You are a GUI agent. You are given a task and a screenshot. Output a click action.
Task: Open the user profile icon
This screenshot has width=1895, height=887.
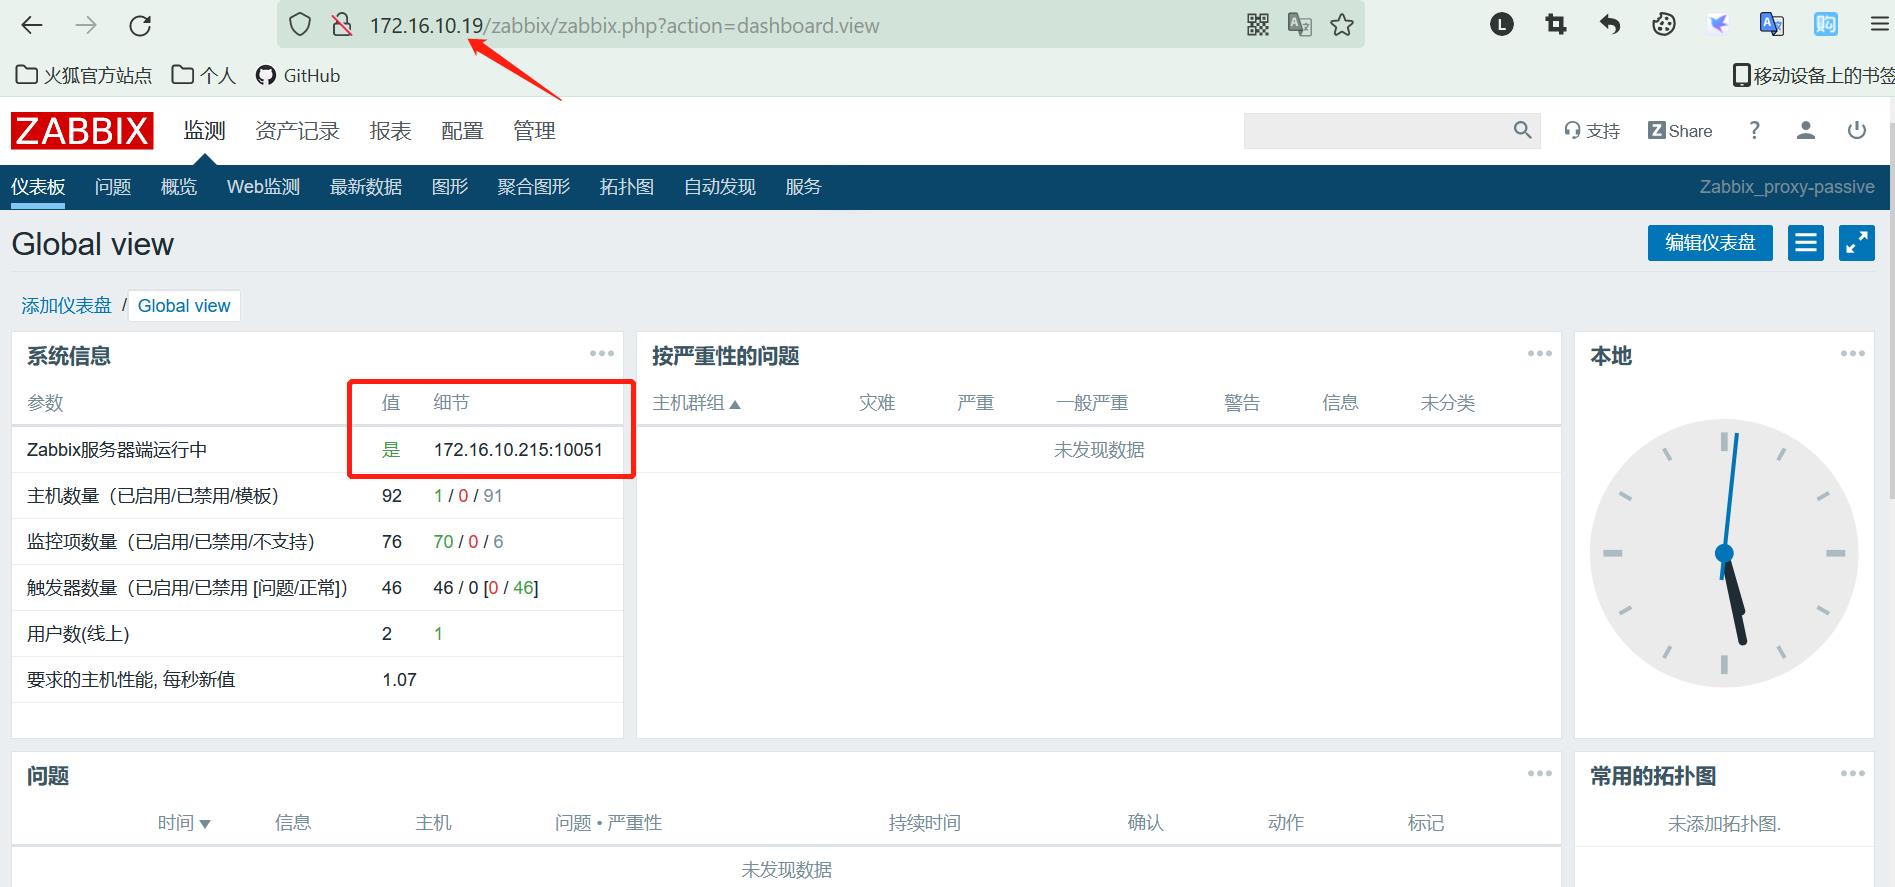1806,130
